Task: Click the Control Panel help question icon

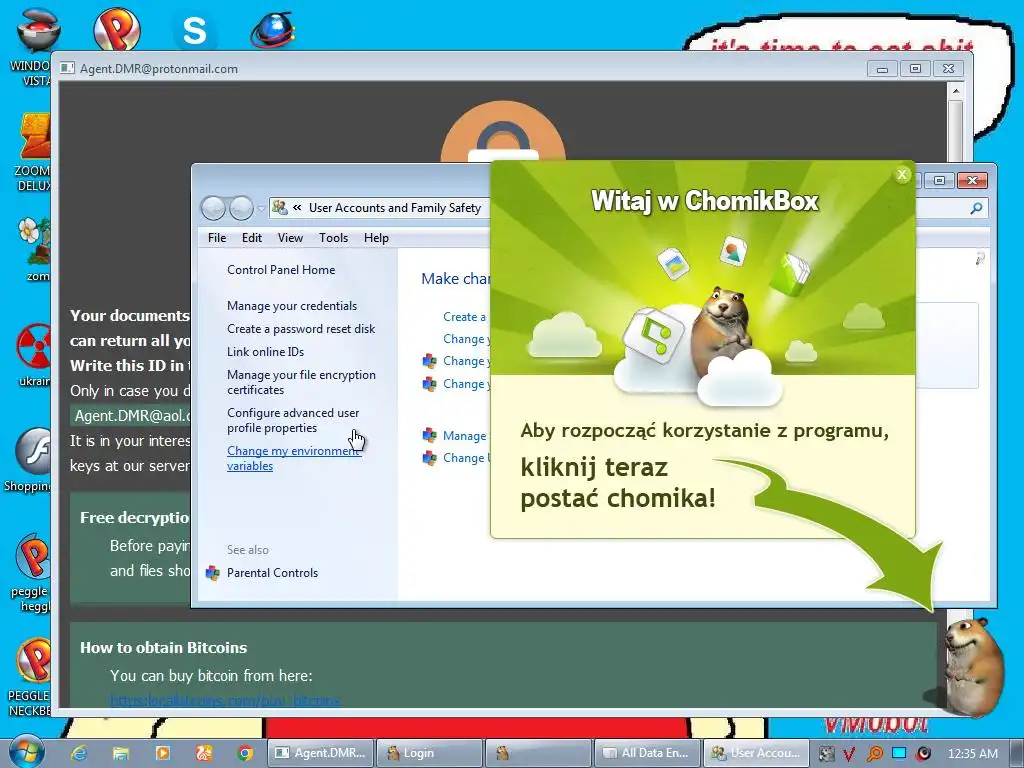Action: coord(980,259)
